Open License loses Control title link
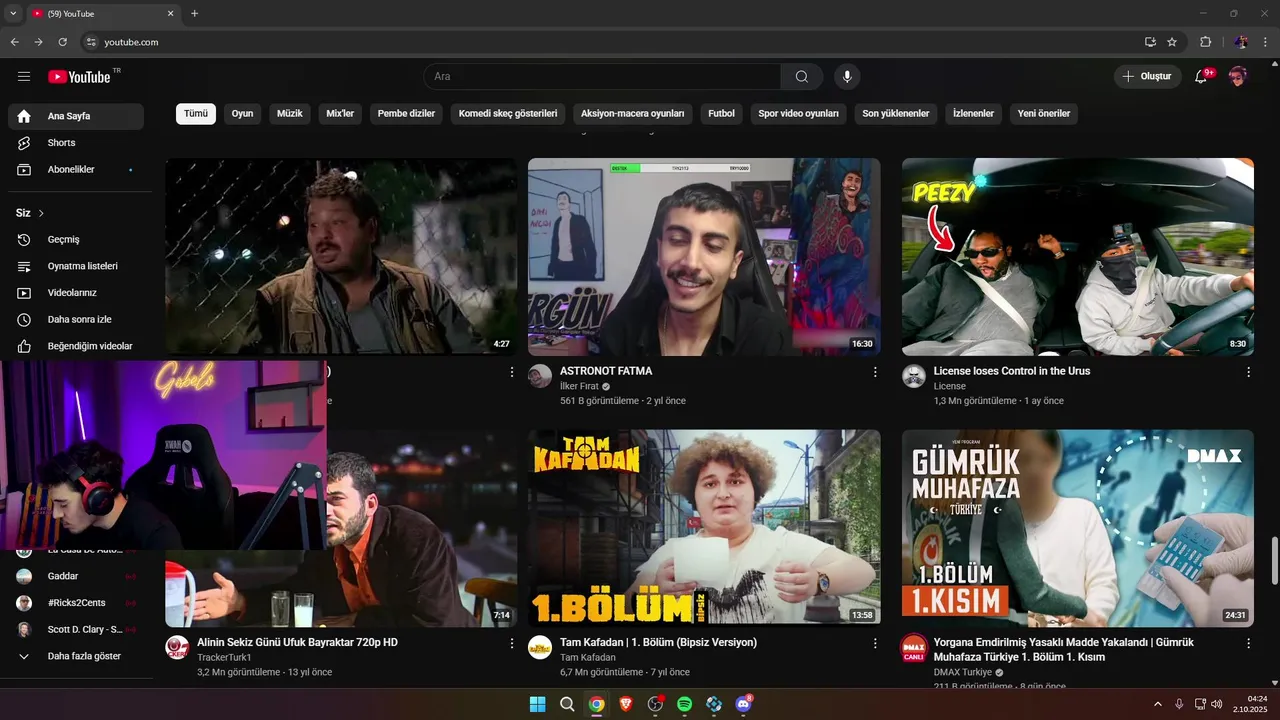Screen dimensions: 1280x720 (1012, 371)
